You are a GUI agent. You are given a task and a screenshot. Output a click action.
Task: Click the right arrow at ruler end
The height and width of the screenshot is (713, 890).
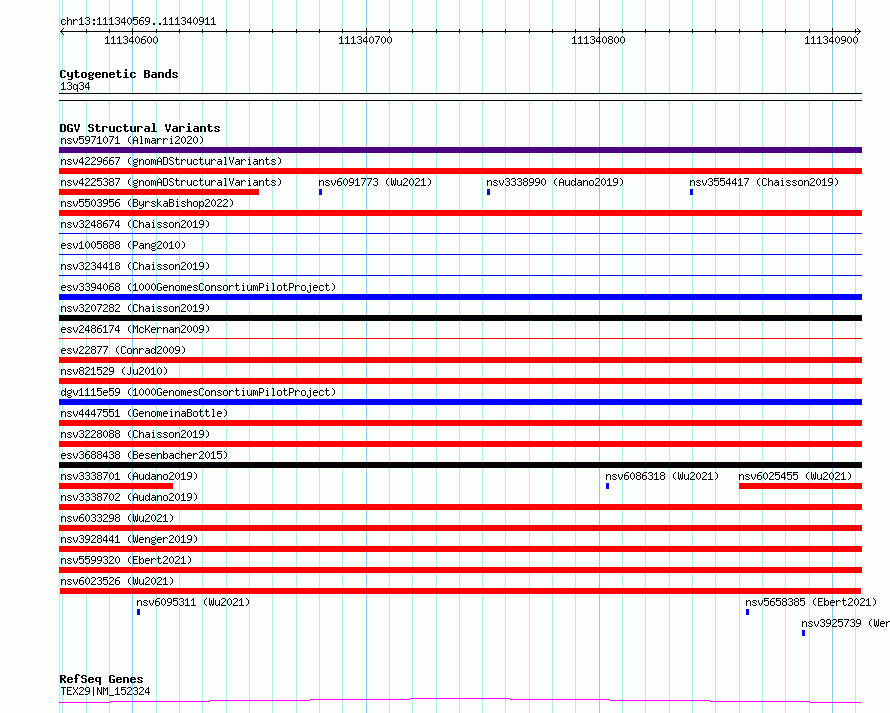858,32
